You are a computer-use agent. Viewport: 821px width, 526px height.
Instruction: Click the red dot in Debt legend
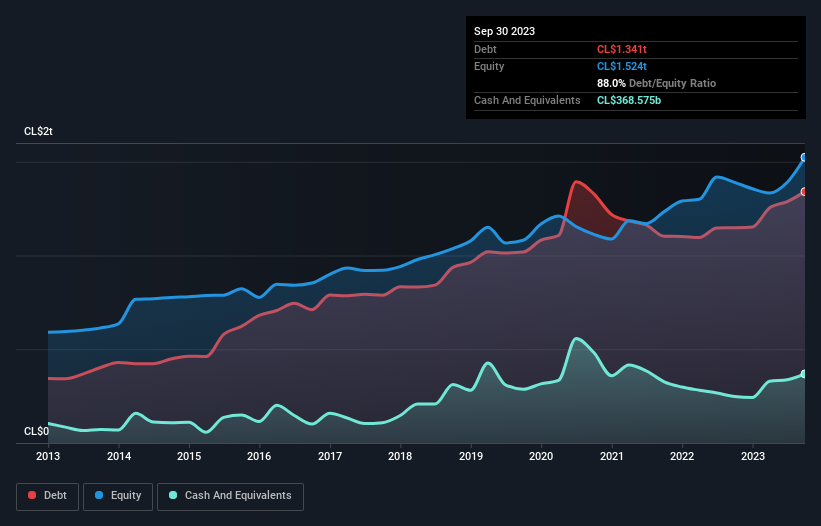click(x=33, y=495)
